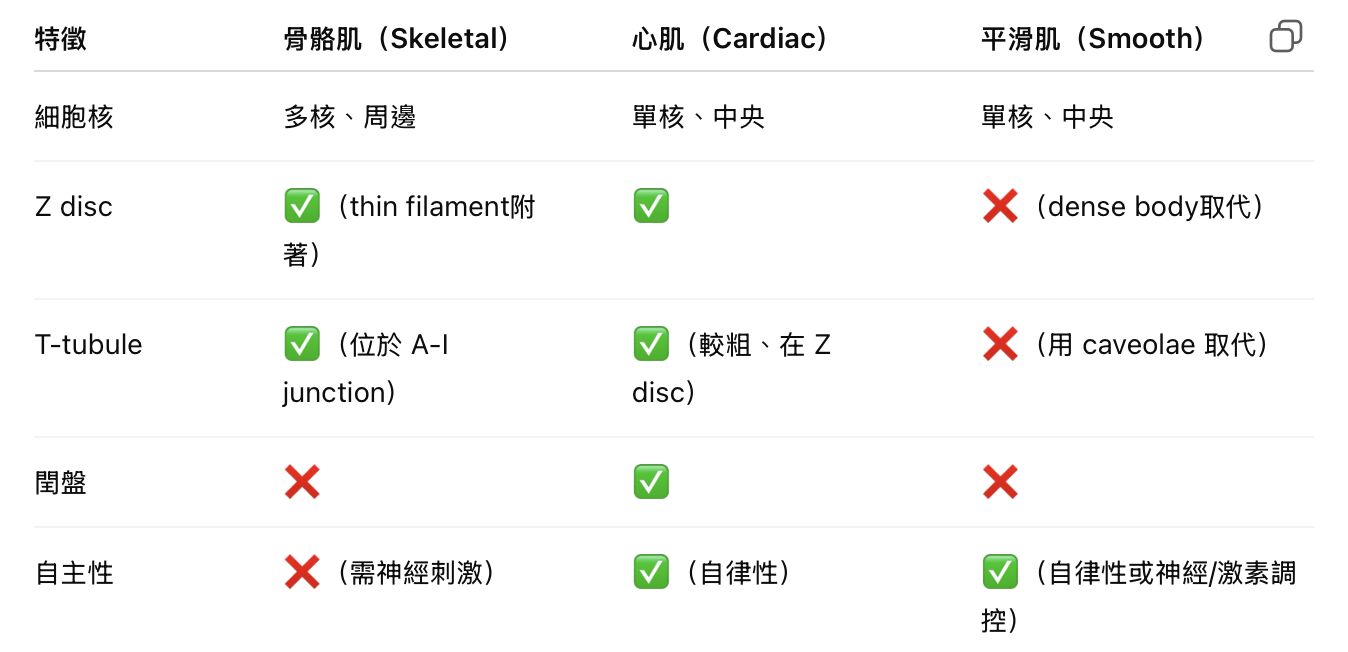This screenshot has width=1348, height=652.
Task: Click the T-tubule row label
Action: click(88, 345)
